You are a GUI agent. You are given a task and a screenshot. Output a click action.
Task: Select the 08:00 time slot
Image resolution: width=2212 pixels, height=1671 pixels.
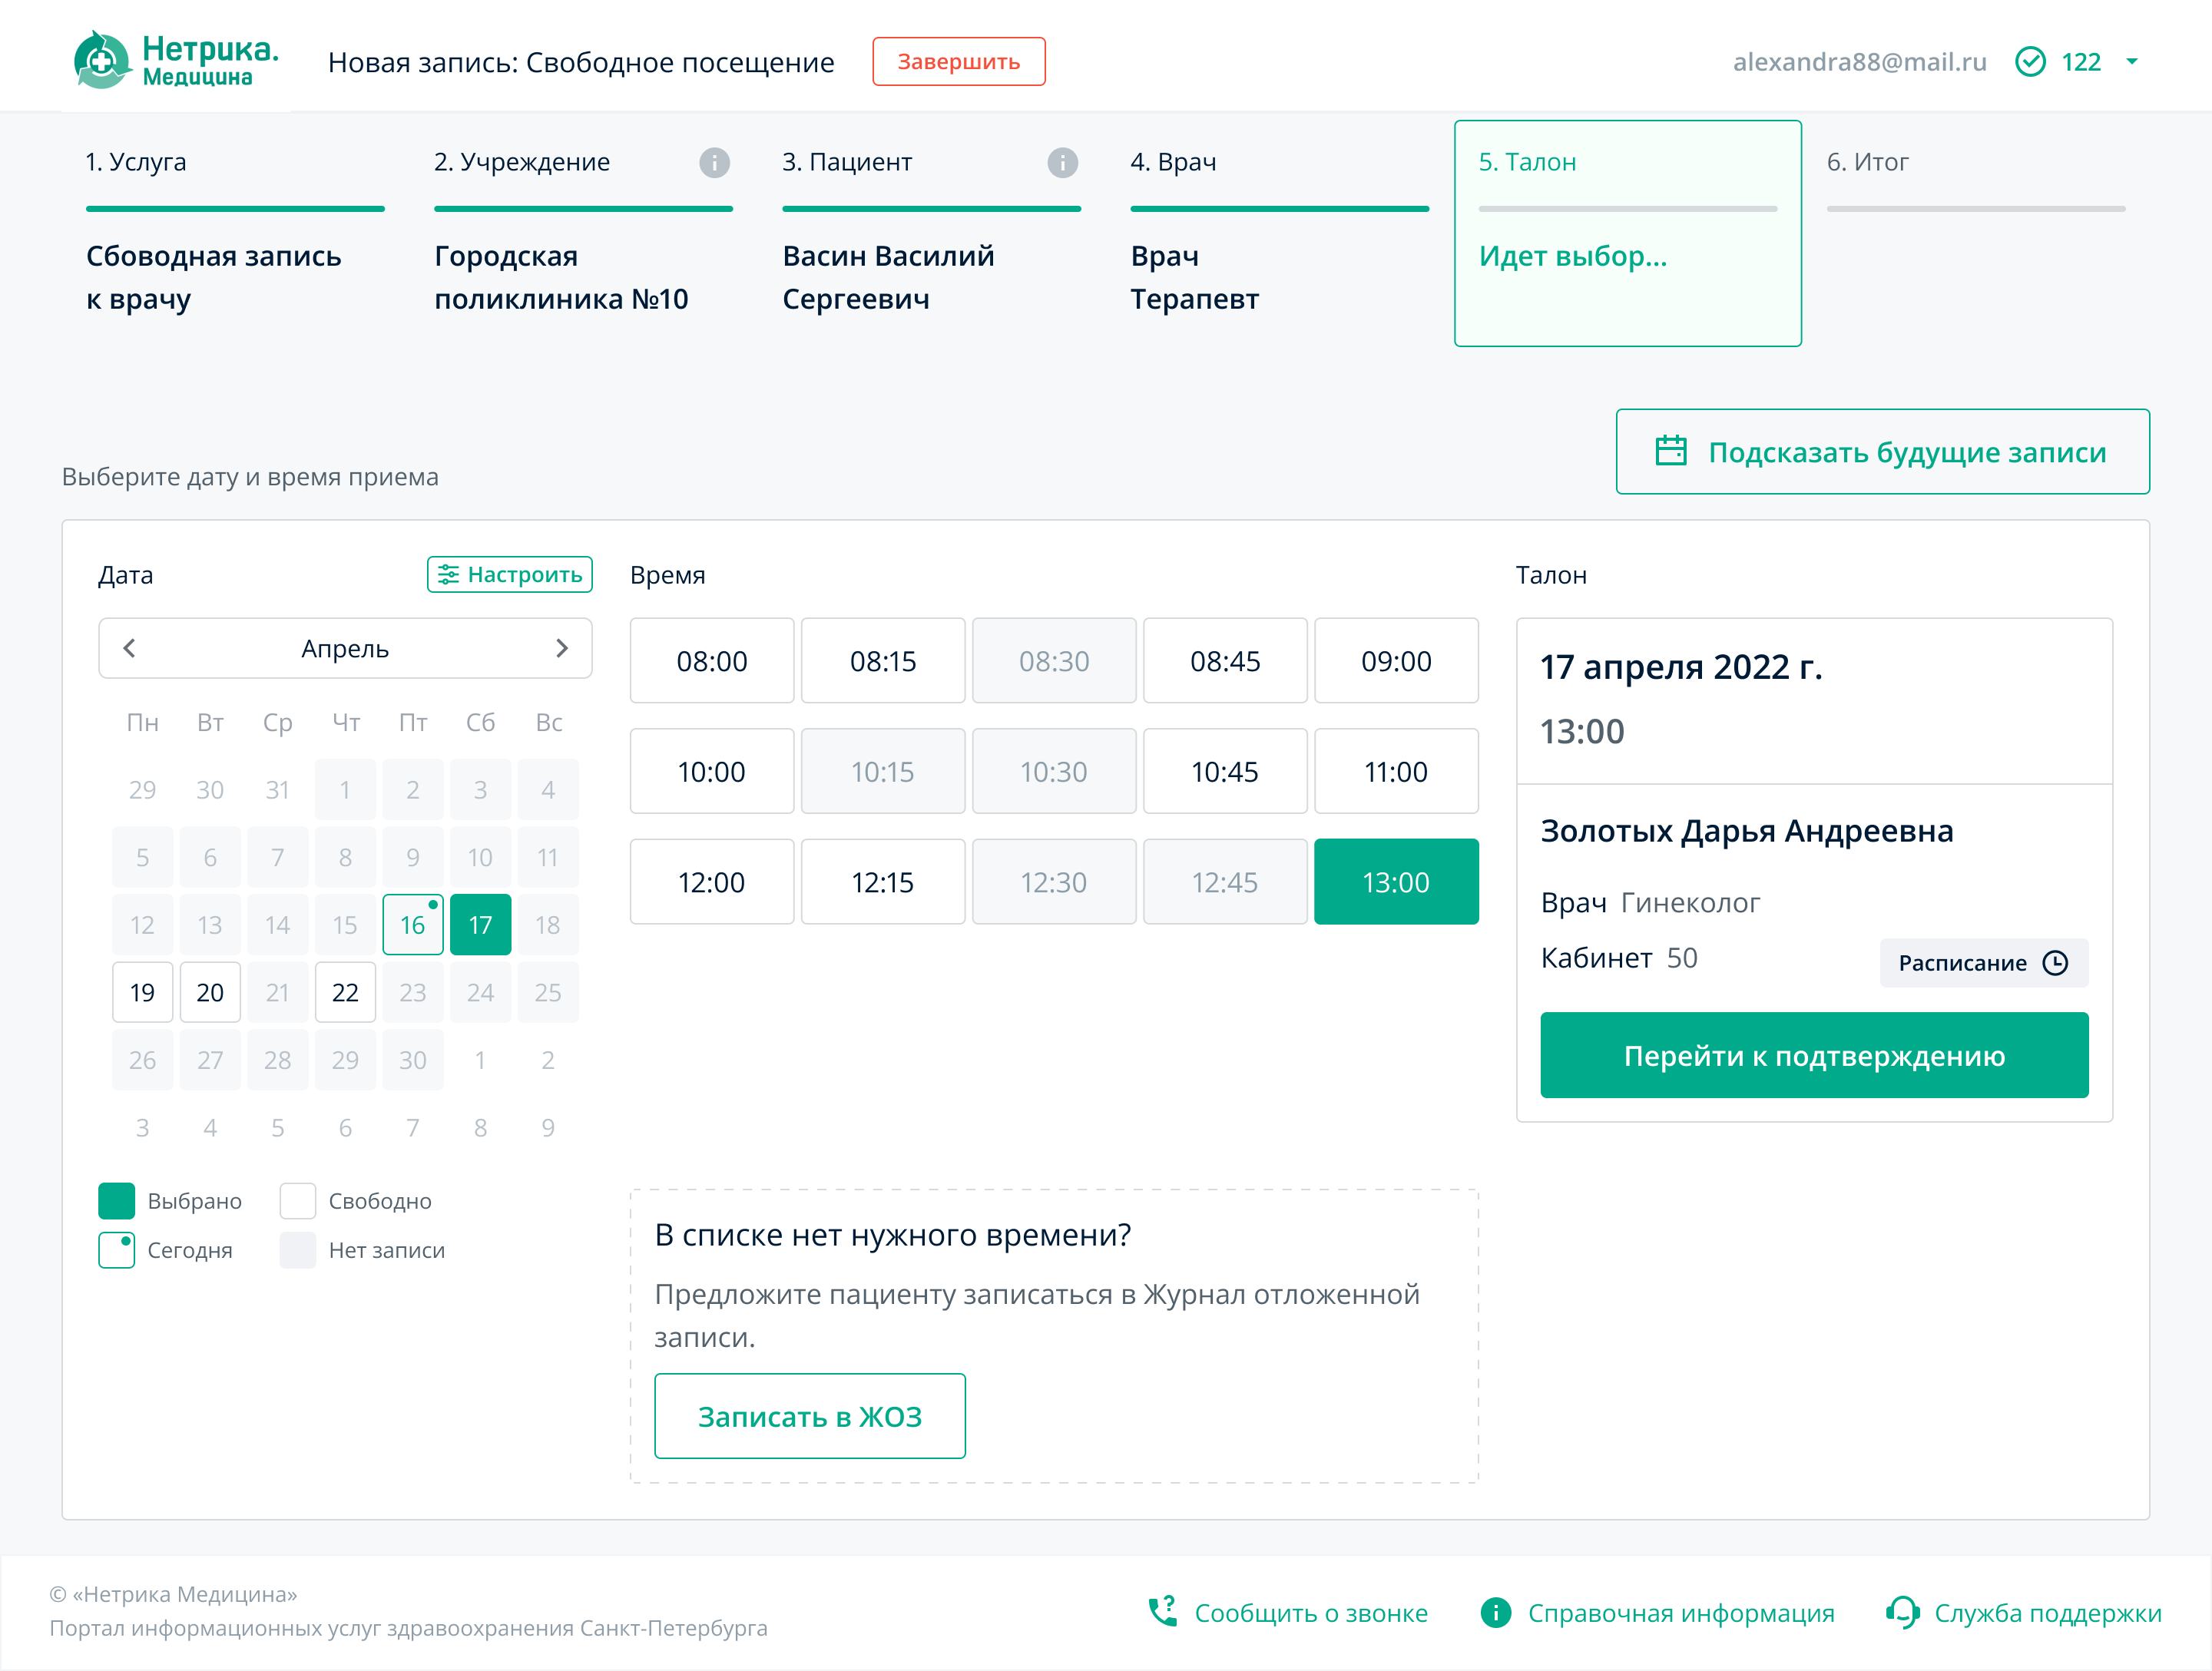[x=712, y=661]
